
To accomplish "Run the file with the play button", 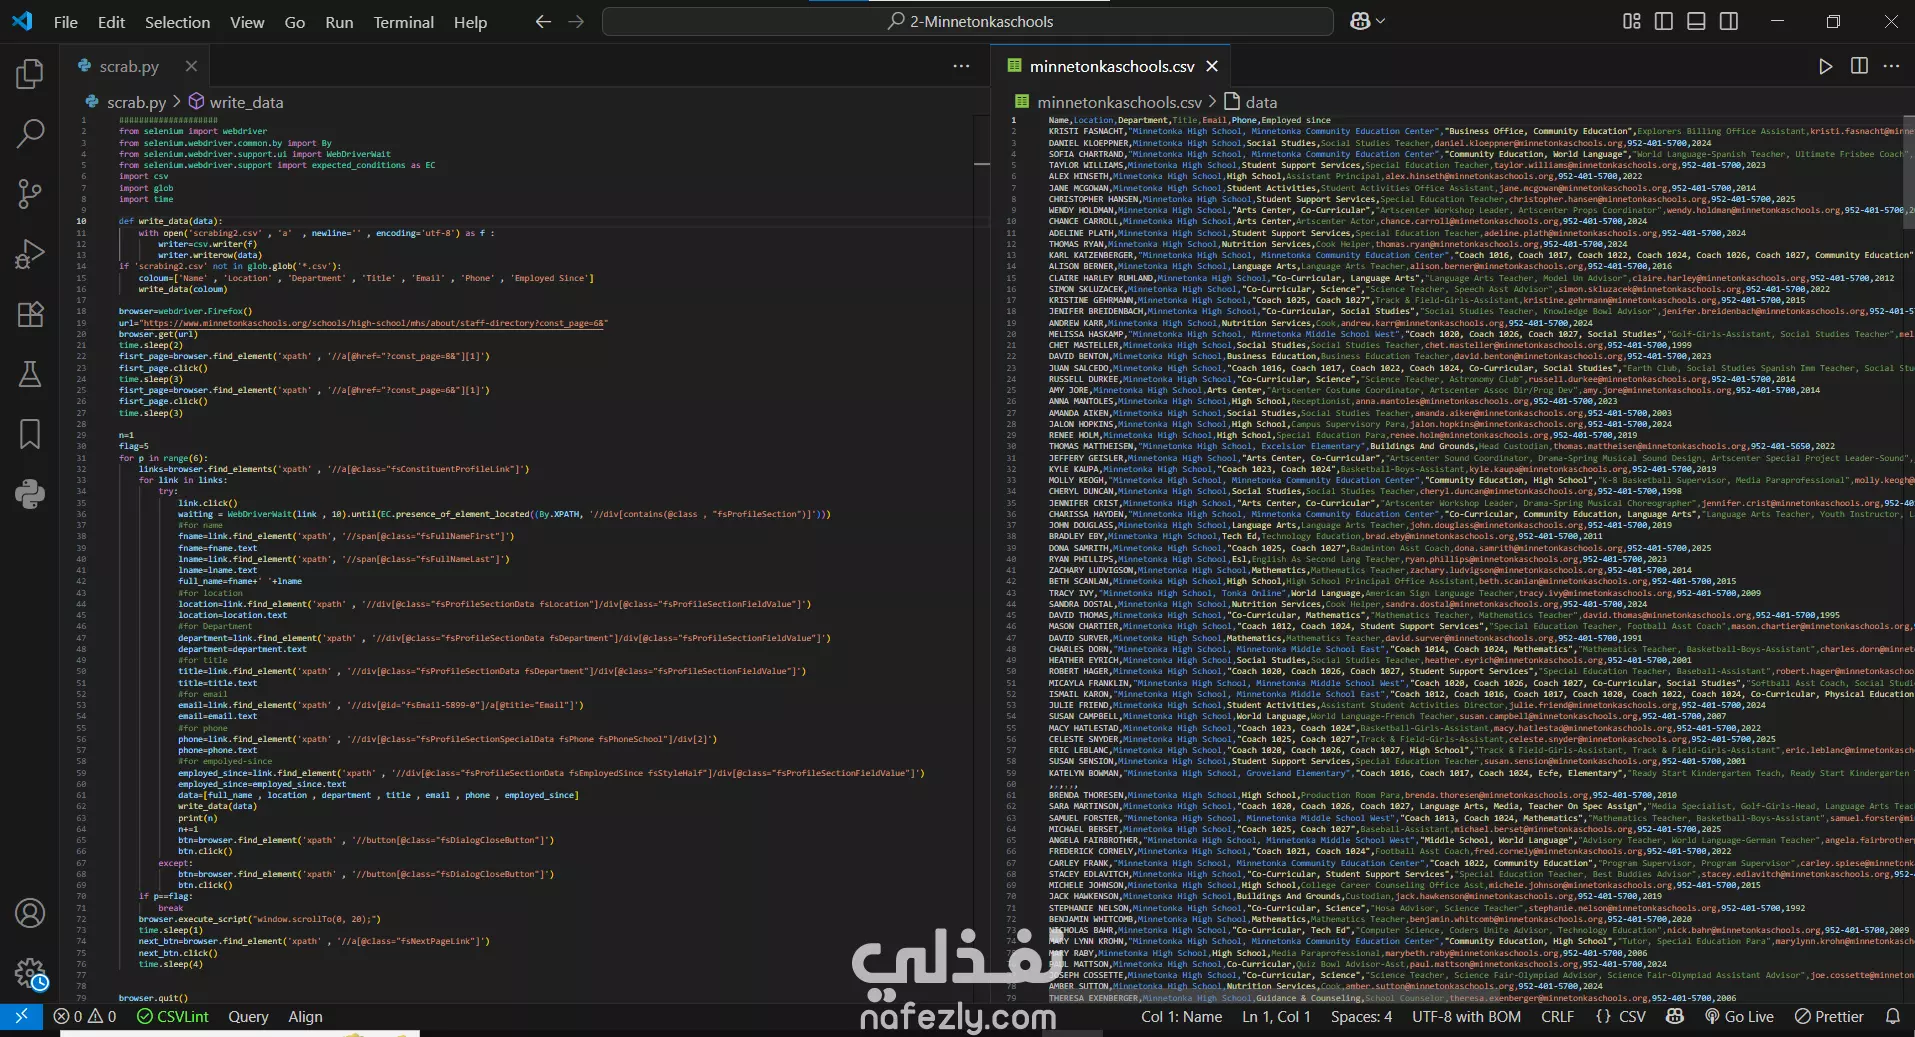I will click(x=1826, y=66).
